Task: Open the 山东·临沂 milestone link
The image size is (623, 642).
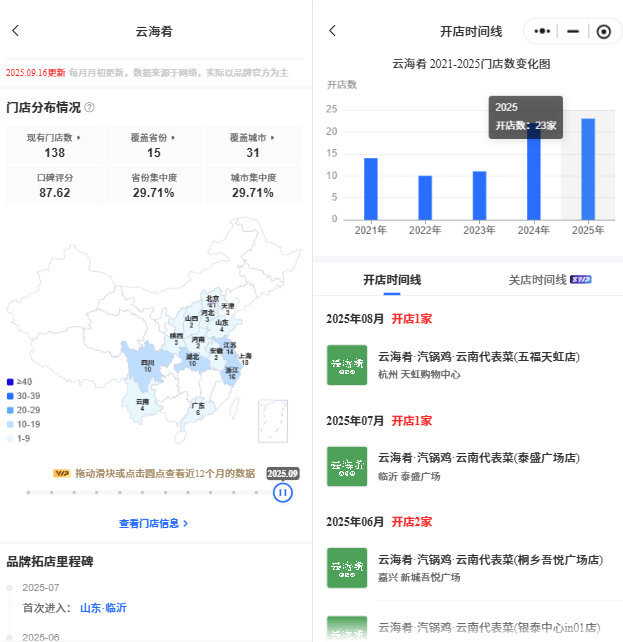Action: 103,608
